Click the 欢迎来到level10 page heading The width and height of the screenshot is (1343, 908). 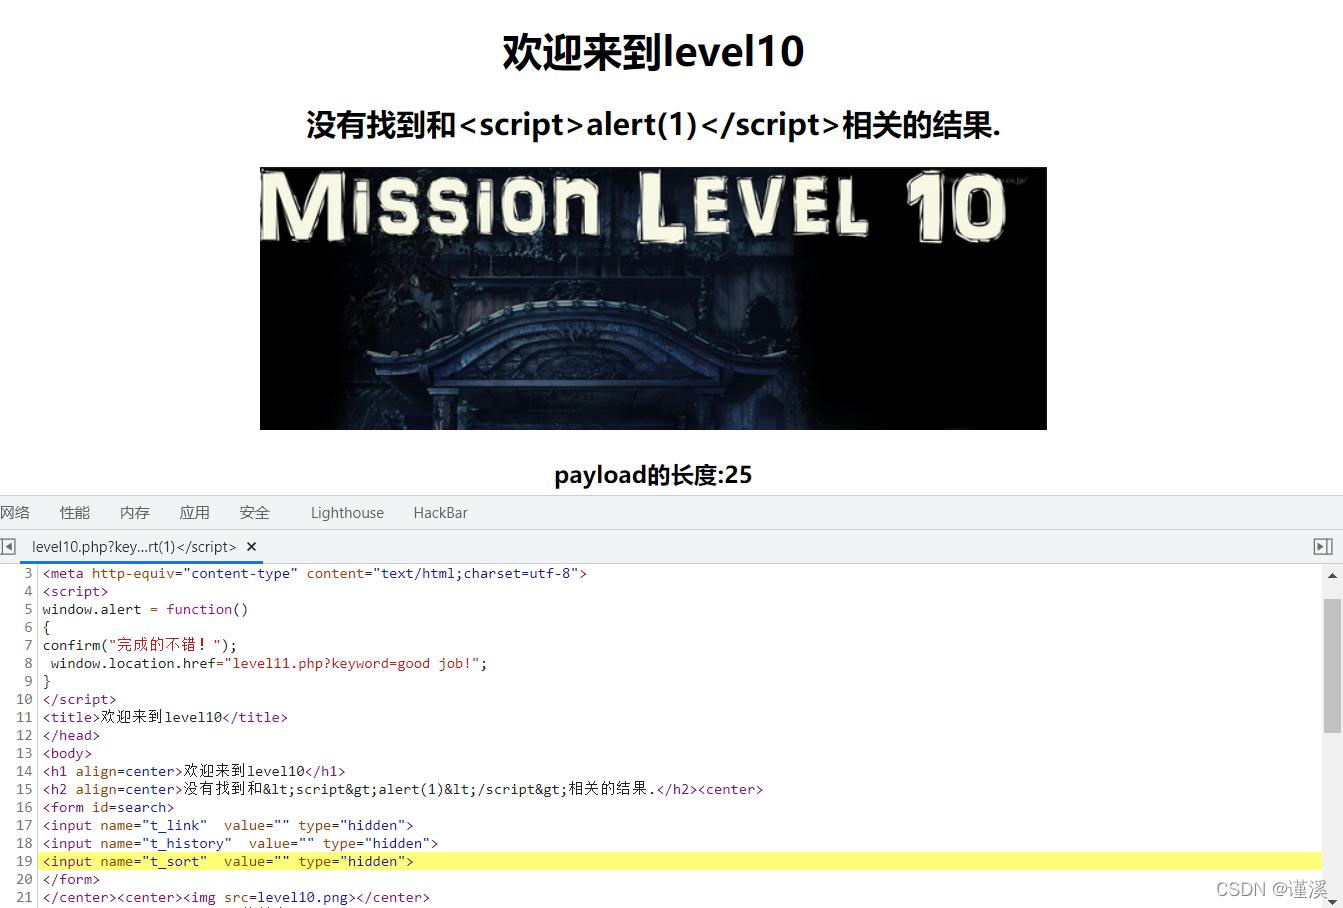tap(653, 51)
